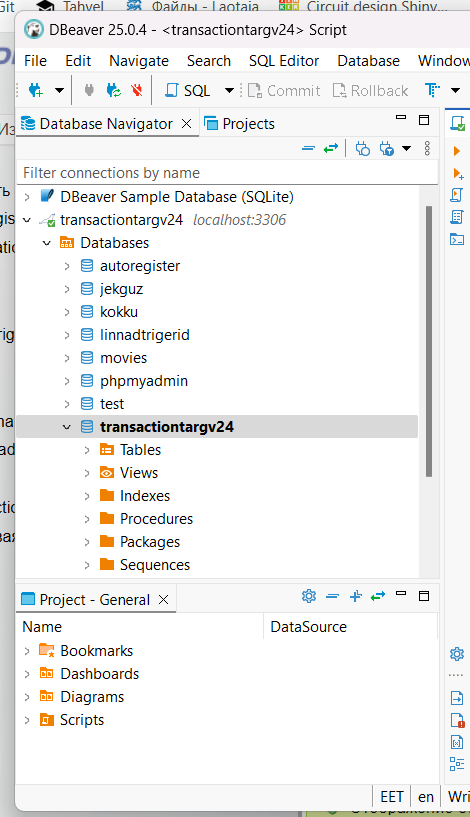This screenshot has width=470, height=817.
Task: Open the SQL Editor menu
Action: [x=284, y=61]
